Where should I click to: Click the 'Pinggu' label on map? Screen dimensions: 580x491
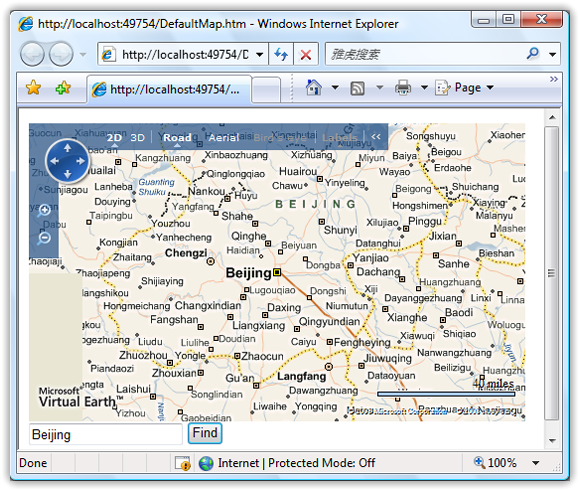[425, 222]
